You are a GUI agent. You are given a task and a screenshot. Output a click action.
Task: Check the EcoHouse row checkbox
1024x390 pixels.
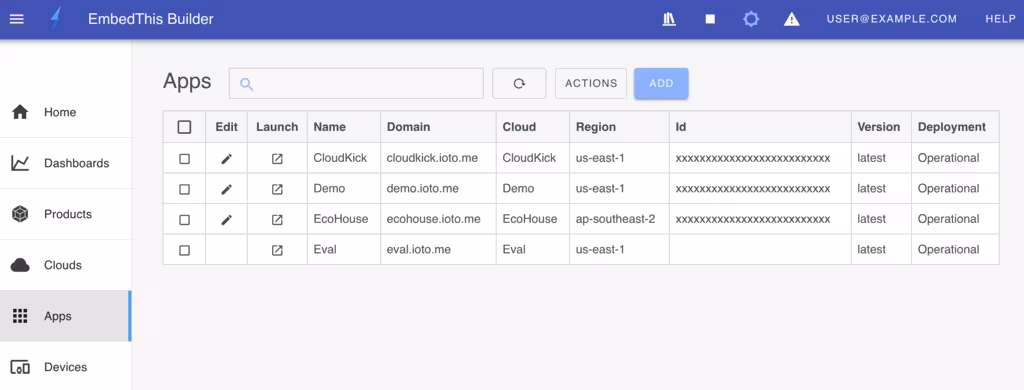[184, 219]
